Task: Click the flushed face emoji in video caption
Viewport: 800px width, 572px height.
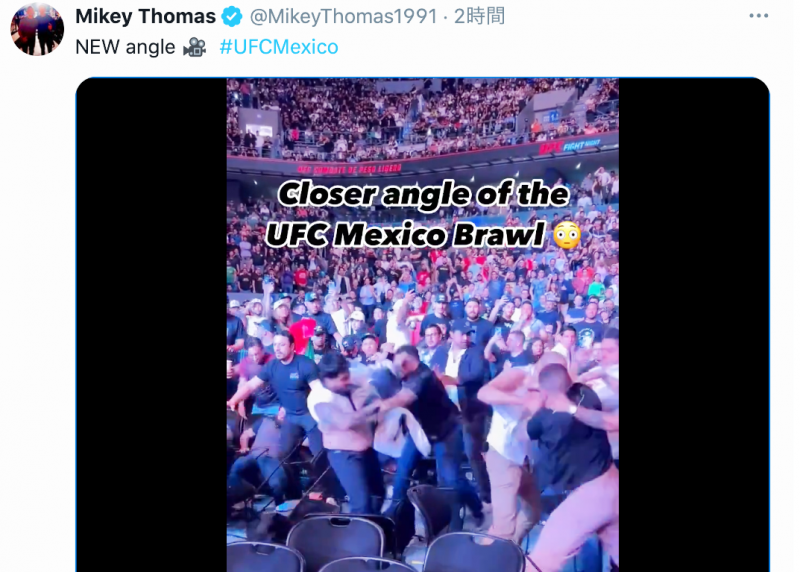Action: pos(567,235)
